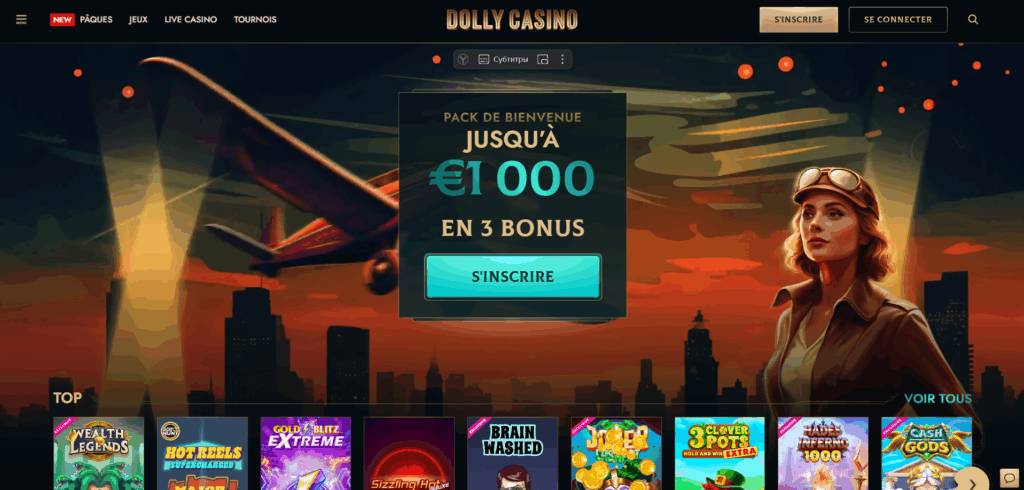
Task: Click the Se connecter button
Action: click(898, 20)
